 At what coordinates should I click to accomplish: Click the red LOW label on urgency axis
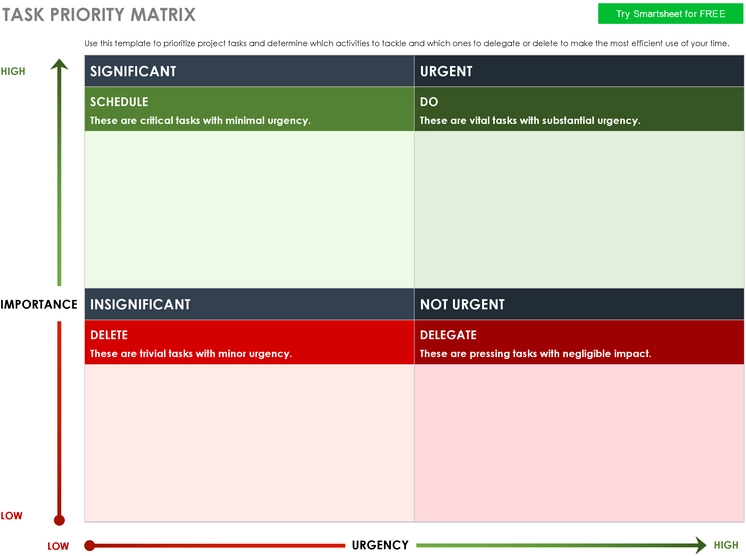pyautogui.click(x=58, y=546)
